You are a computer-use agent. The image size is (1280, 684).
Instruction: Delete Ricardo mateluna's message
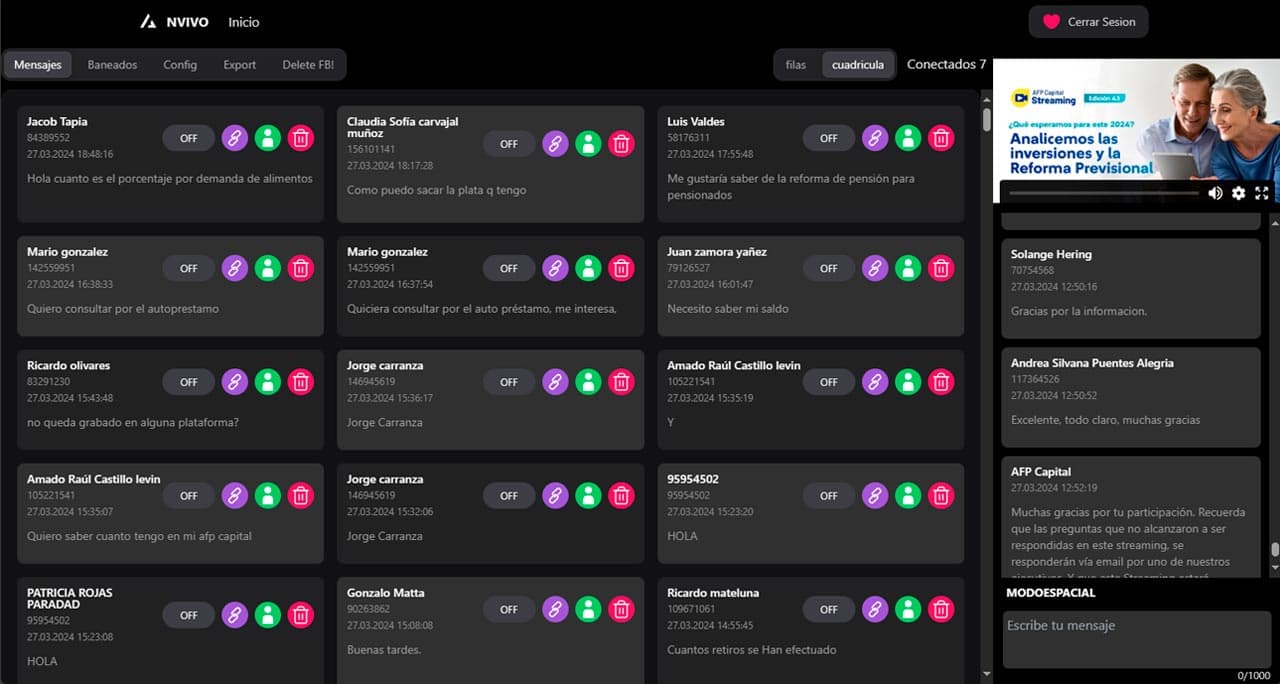(941, 609)
